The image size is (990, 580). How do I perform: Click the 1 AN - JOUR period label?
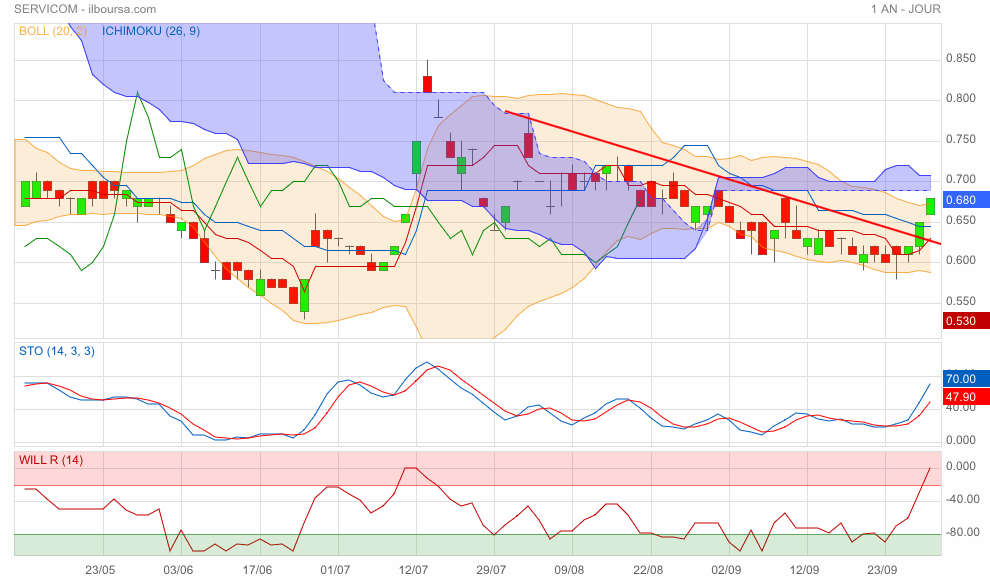(905, 9)
